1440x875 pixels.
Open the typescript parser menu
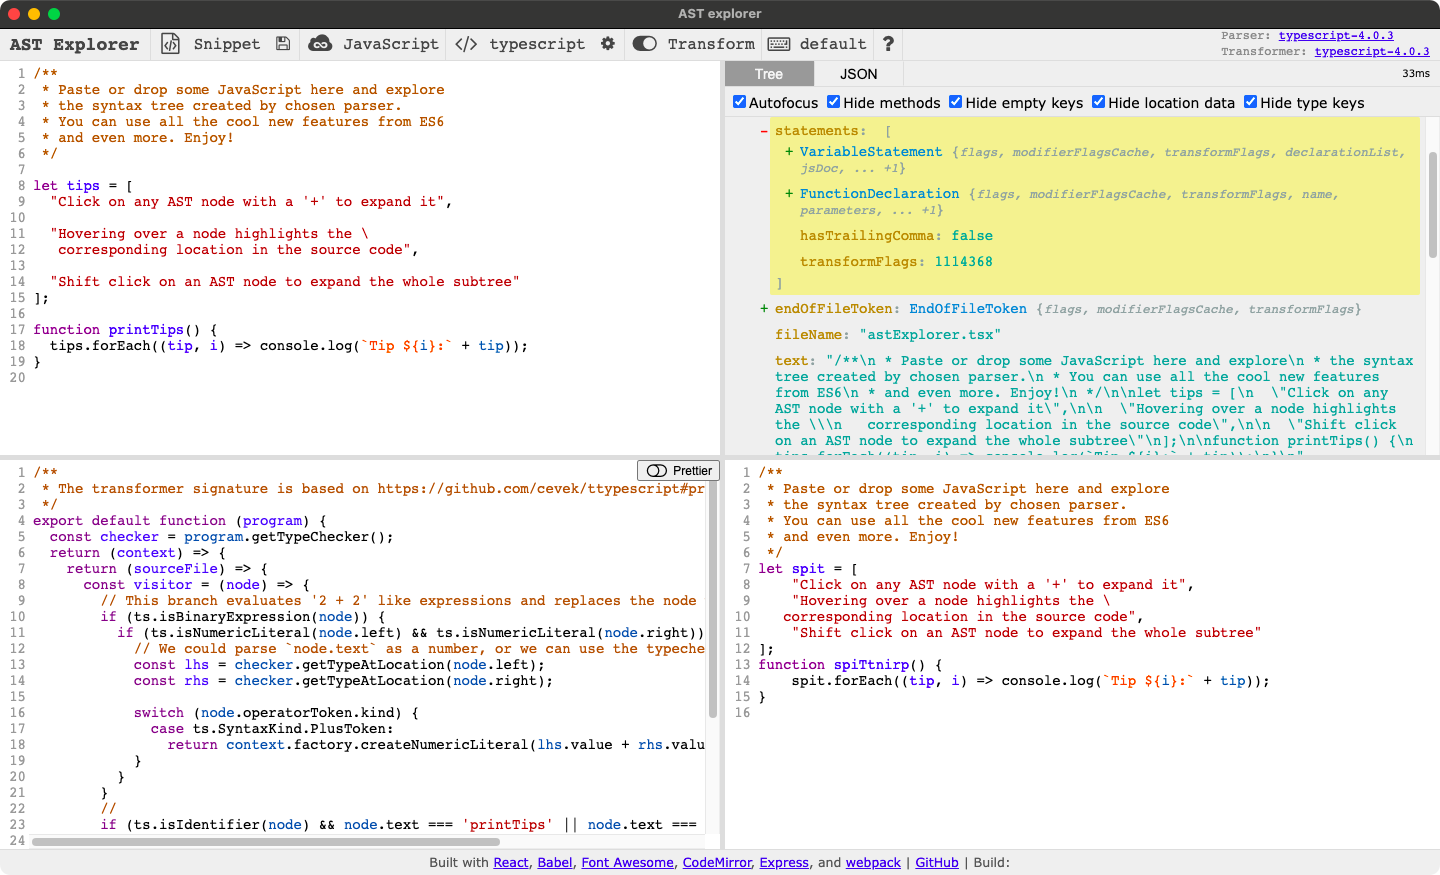tap(537, 44)
